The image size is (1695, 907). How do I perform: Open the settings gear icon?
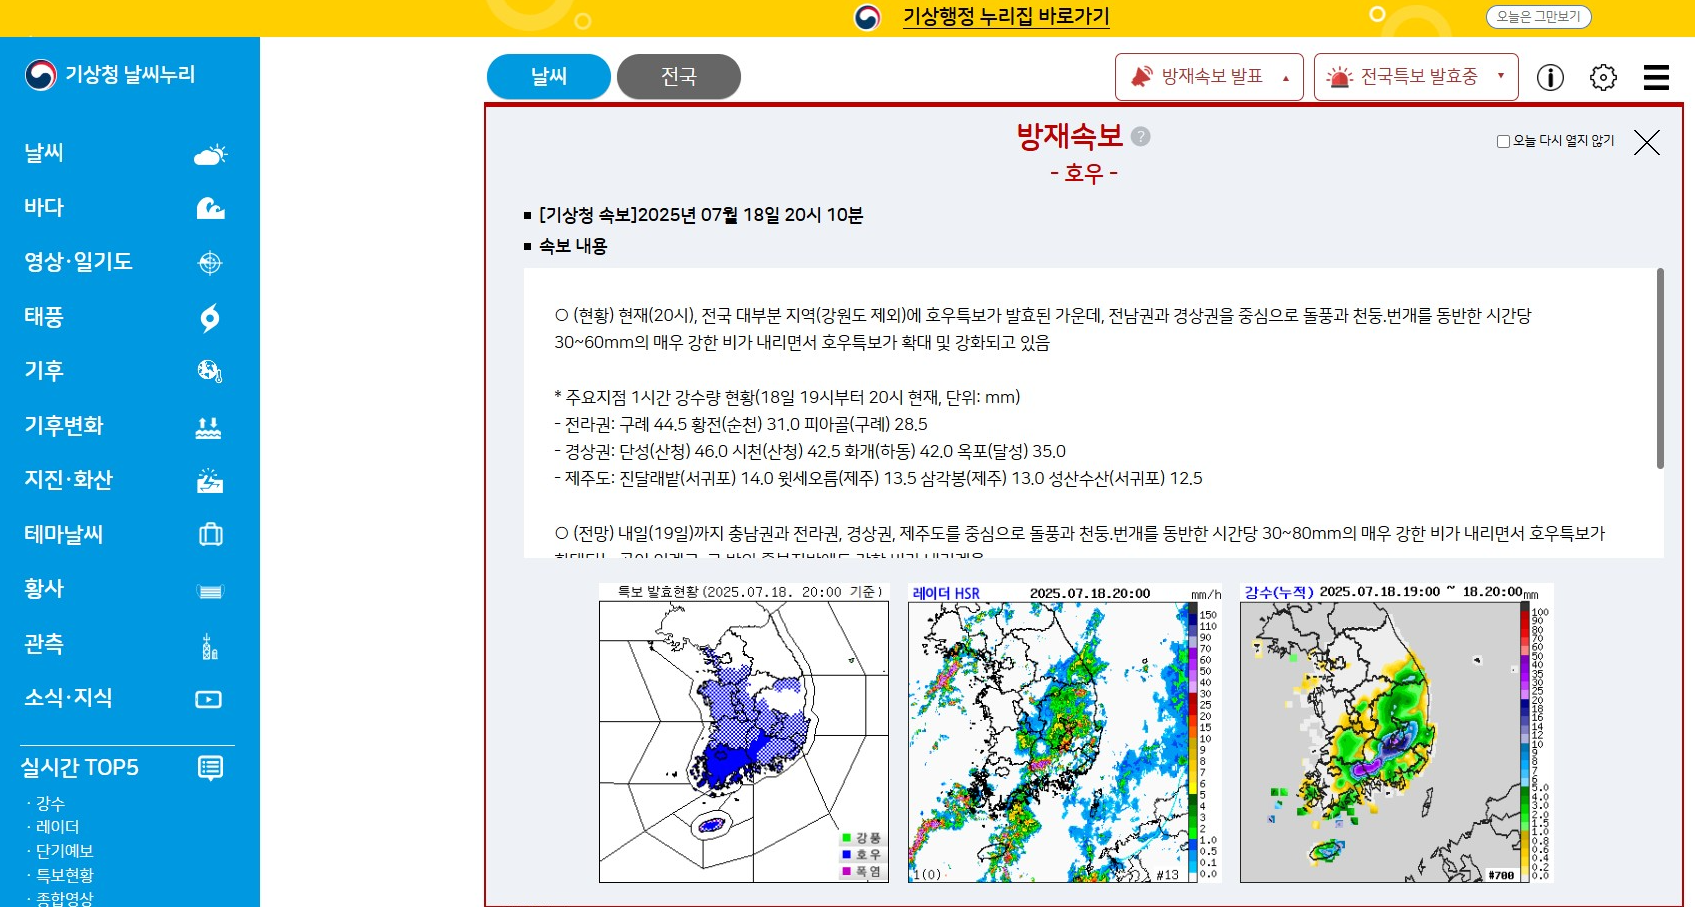tap(1603, 77)
